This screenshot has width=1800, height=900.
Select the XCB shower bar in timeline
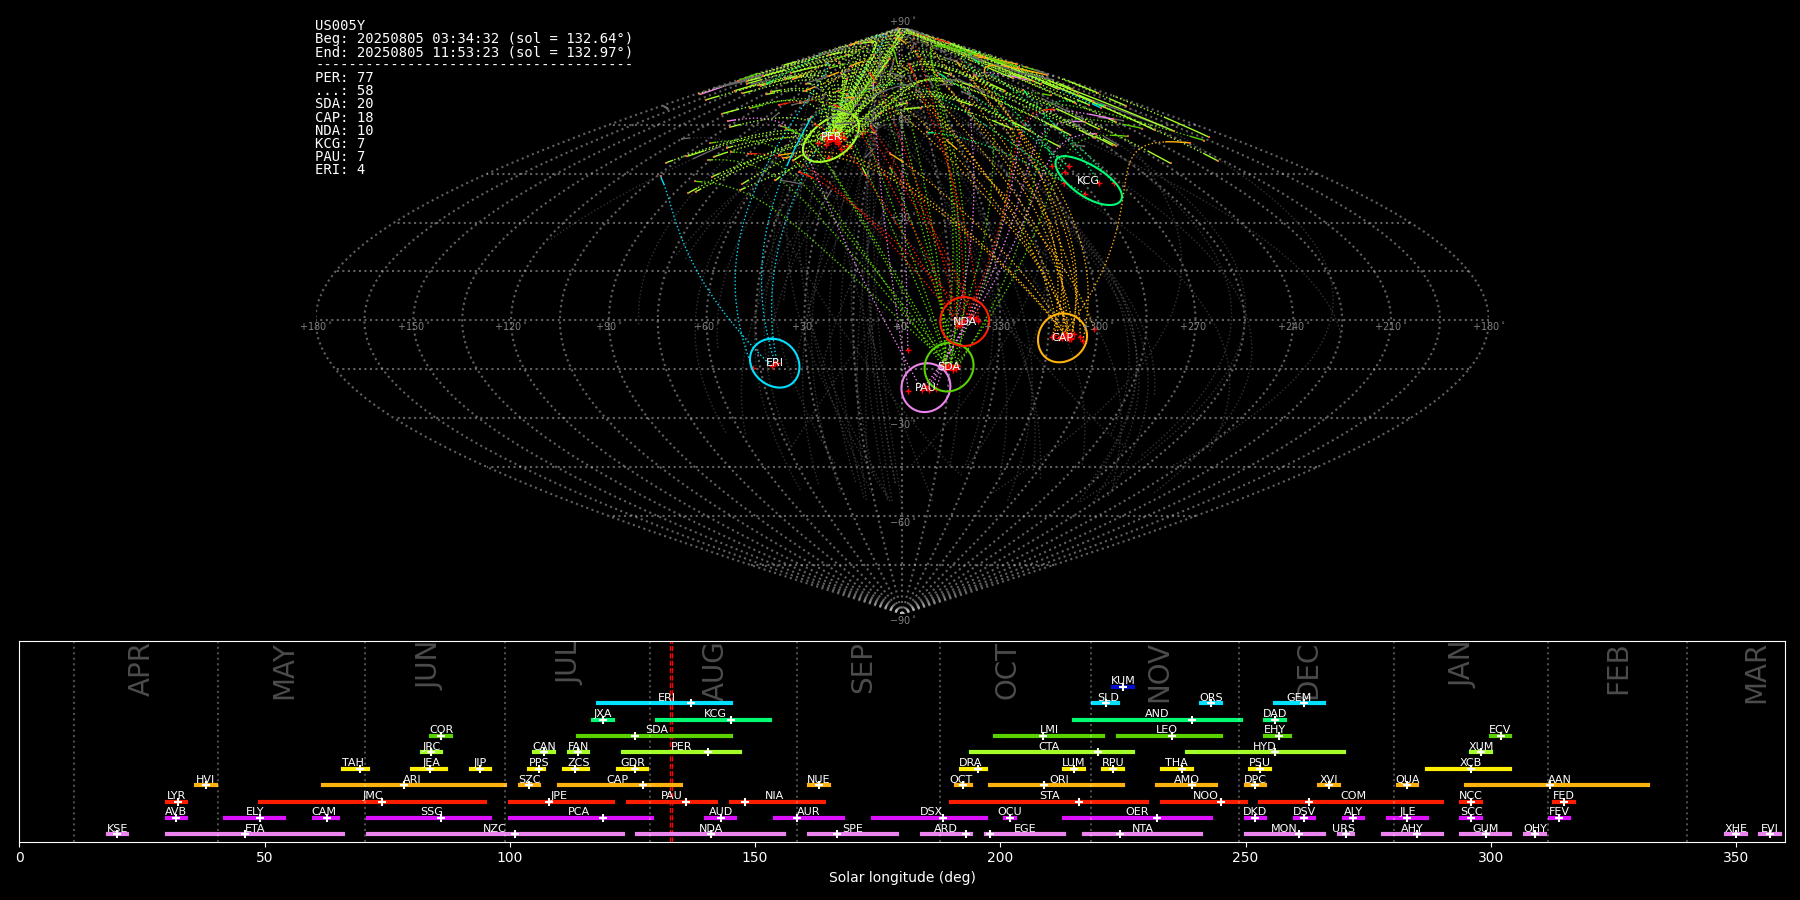1468,769
